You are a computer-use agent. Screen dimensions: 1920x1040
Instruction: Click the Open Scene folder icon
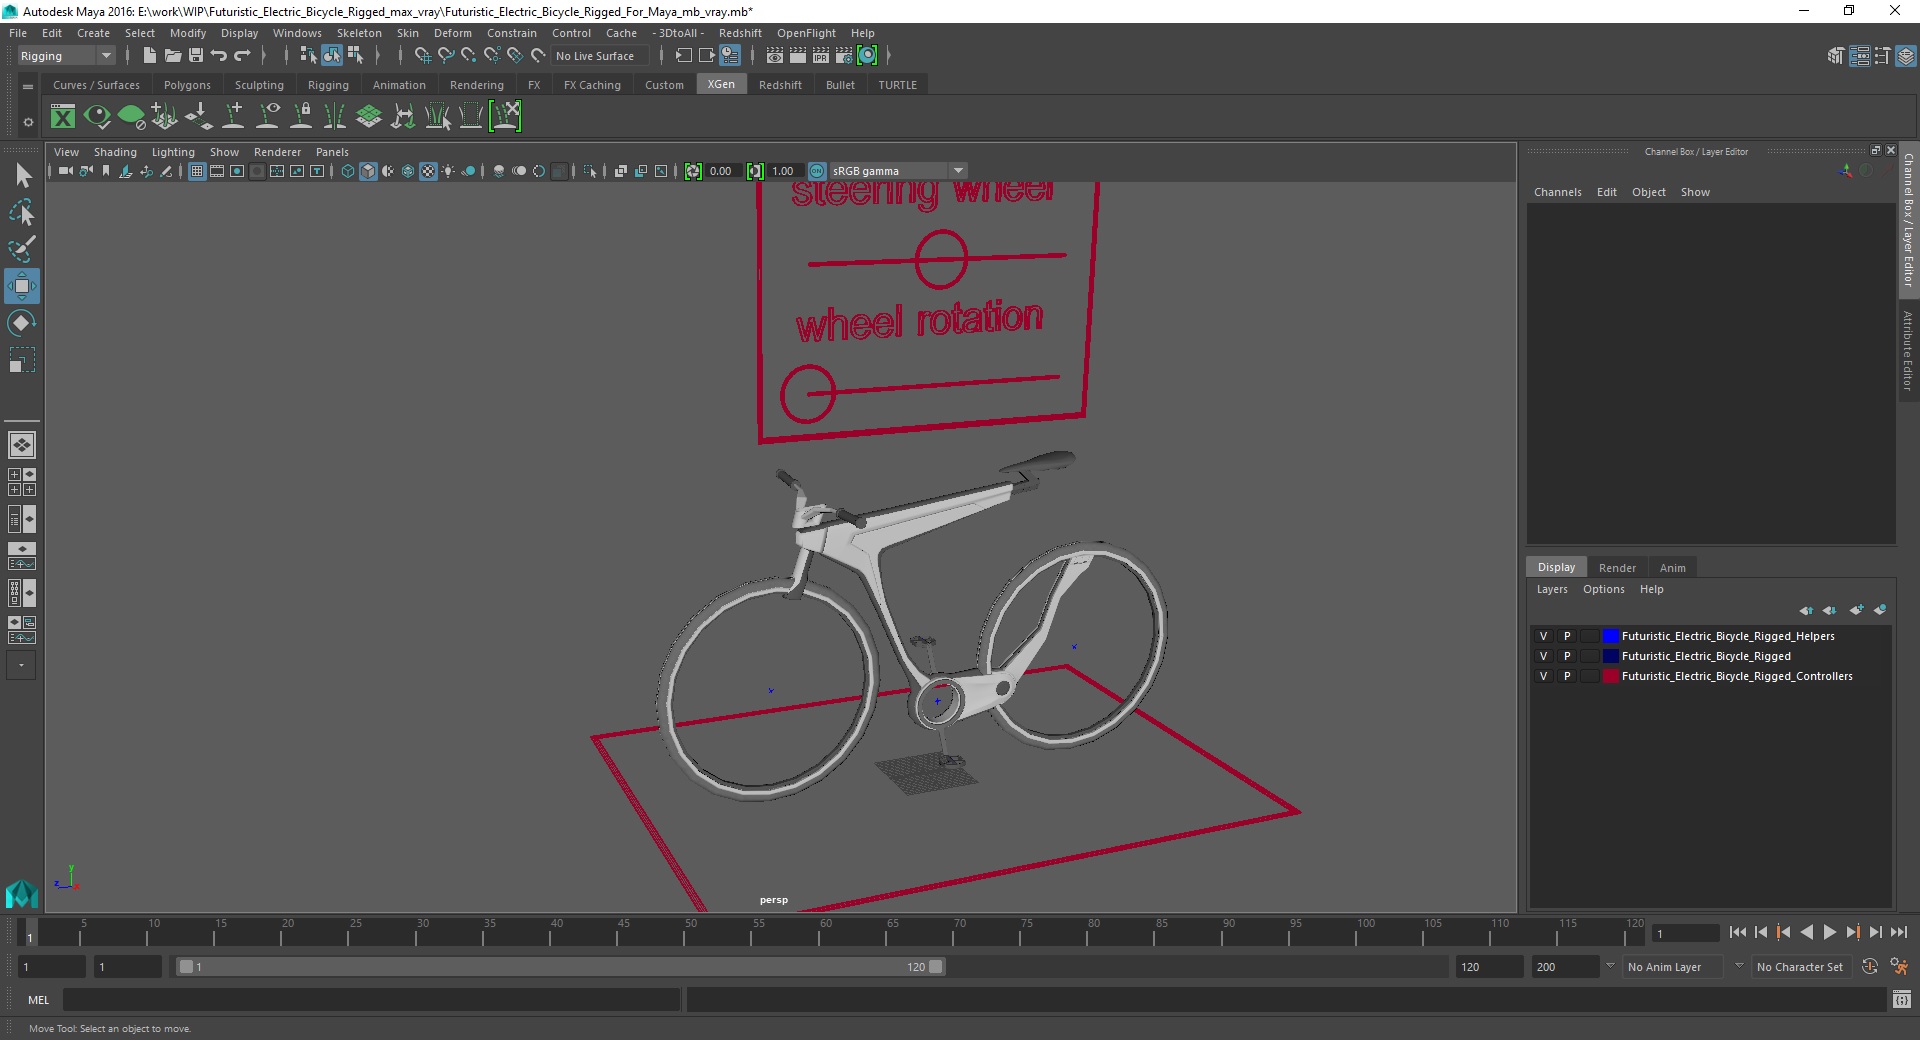tap(172, 56)
